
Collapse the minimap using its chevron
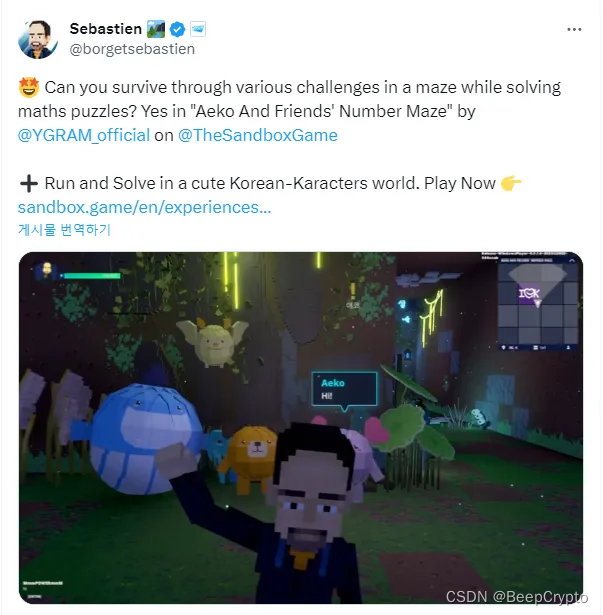[x=572, y=260]
